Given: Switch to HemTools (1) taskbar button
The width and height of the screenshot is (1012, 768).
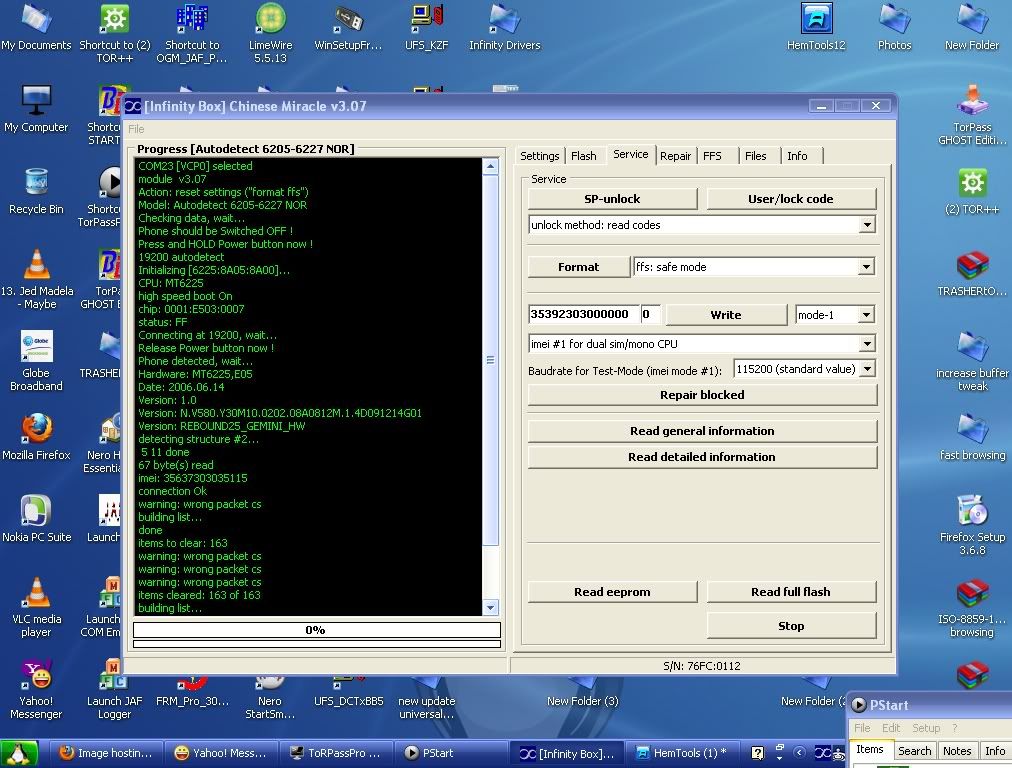Looking at the screenshot, I should pyautogui.click(x=682, y=753).
